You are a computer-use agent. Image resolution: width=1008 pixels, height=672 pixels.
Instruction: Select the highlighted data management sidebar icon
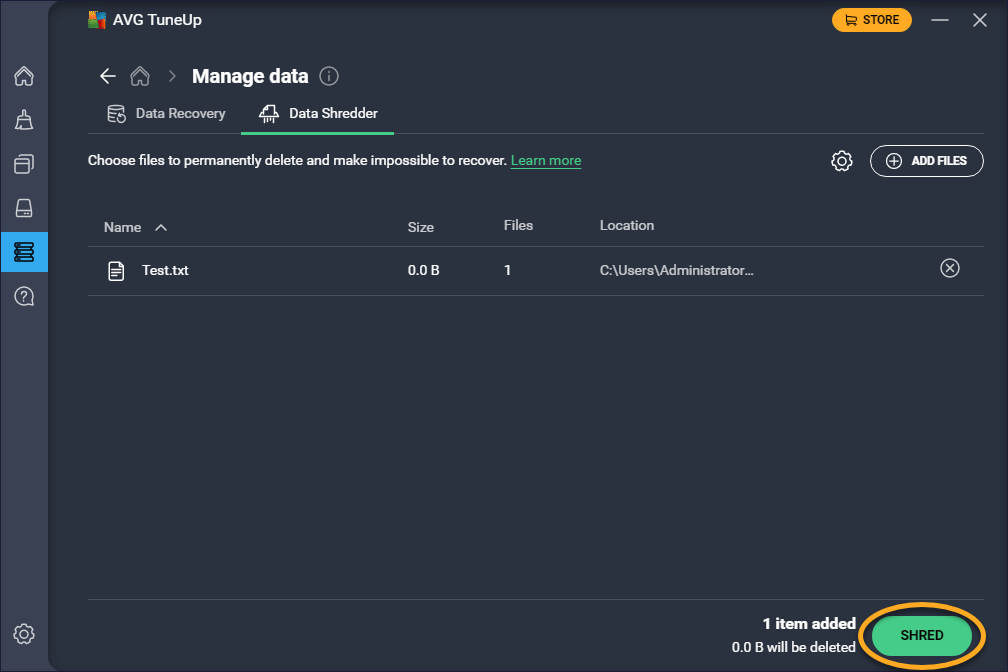24,252
